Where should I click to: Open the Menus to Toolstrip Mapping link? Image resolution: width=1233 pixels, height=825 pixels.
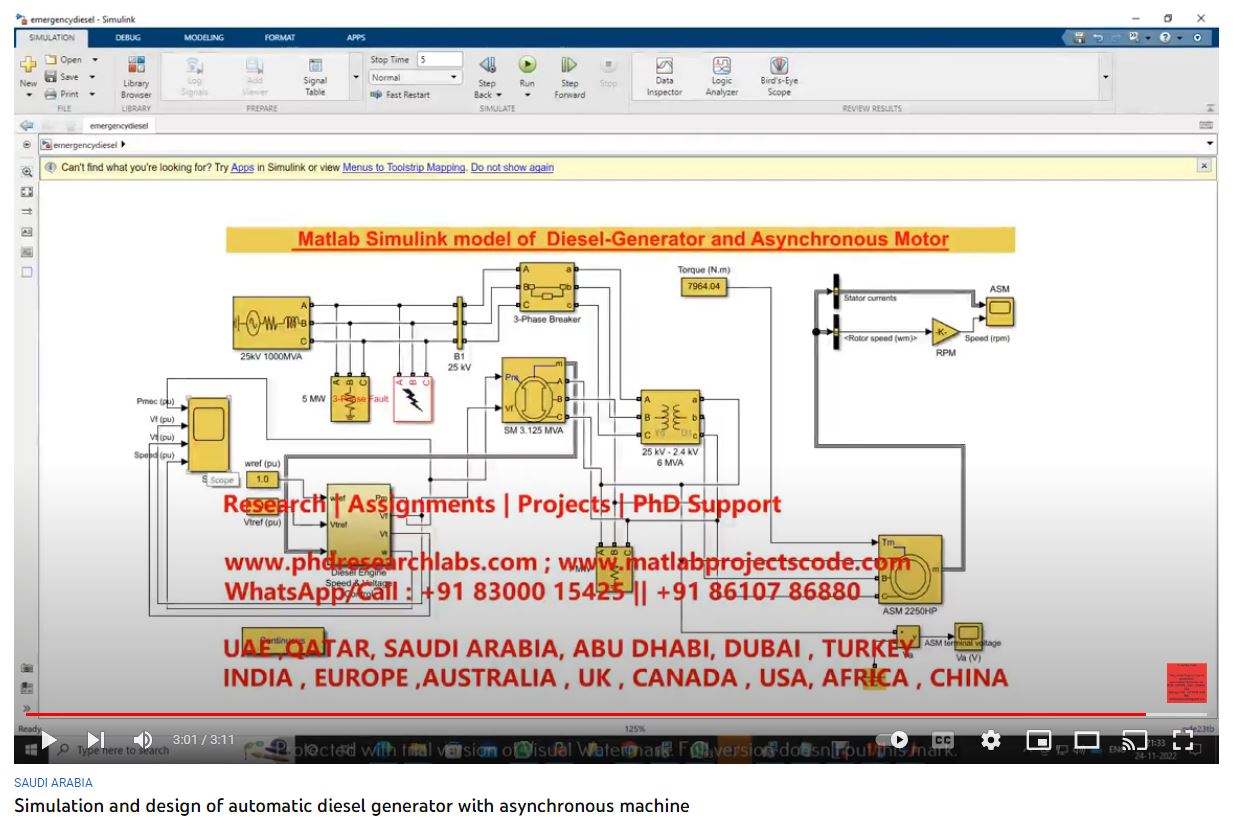(404, 168)
